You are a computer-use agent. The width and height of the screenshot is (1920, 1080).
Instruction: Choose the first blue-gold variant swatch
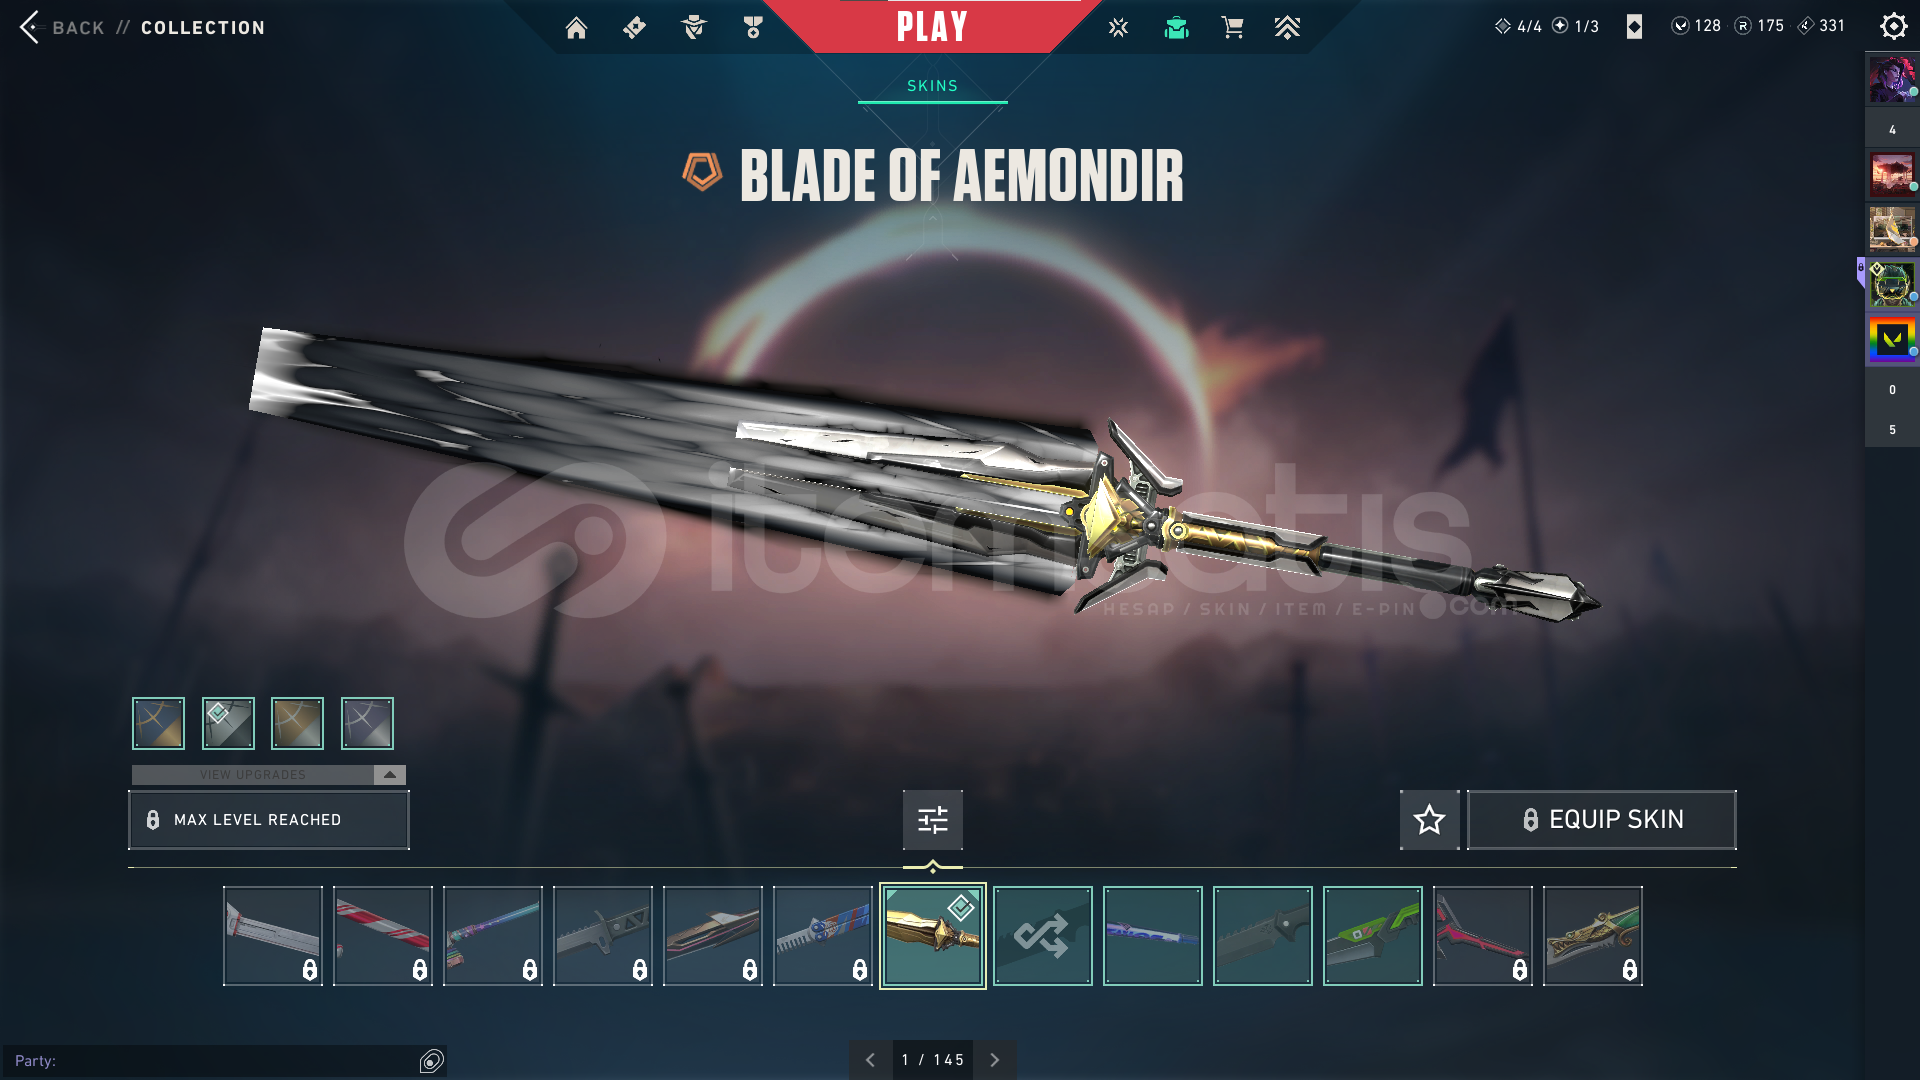point(158,723)
